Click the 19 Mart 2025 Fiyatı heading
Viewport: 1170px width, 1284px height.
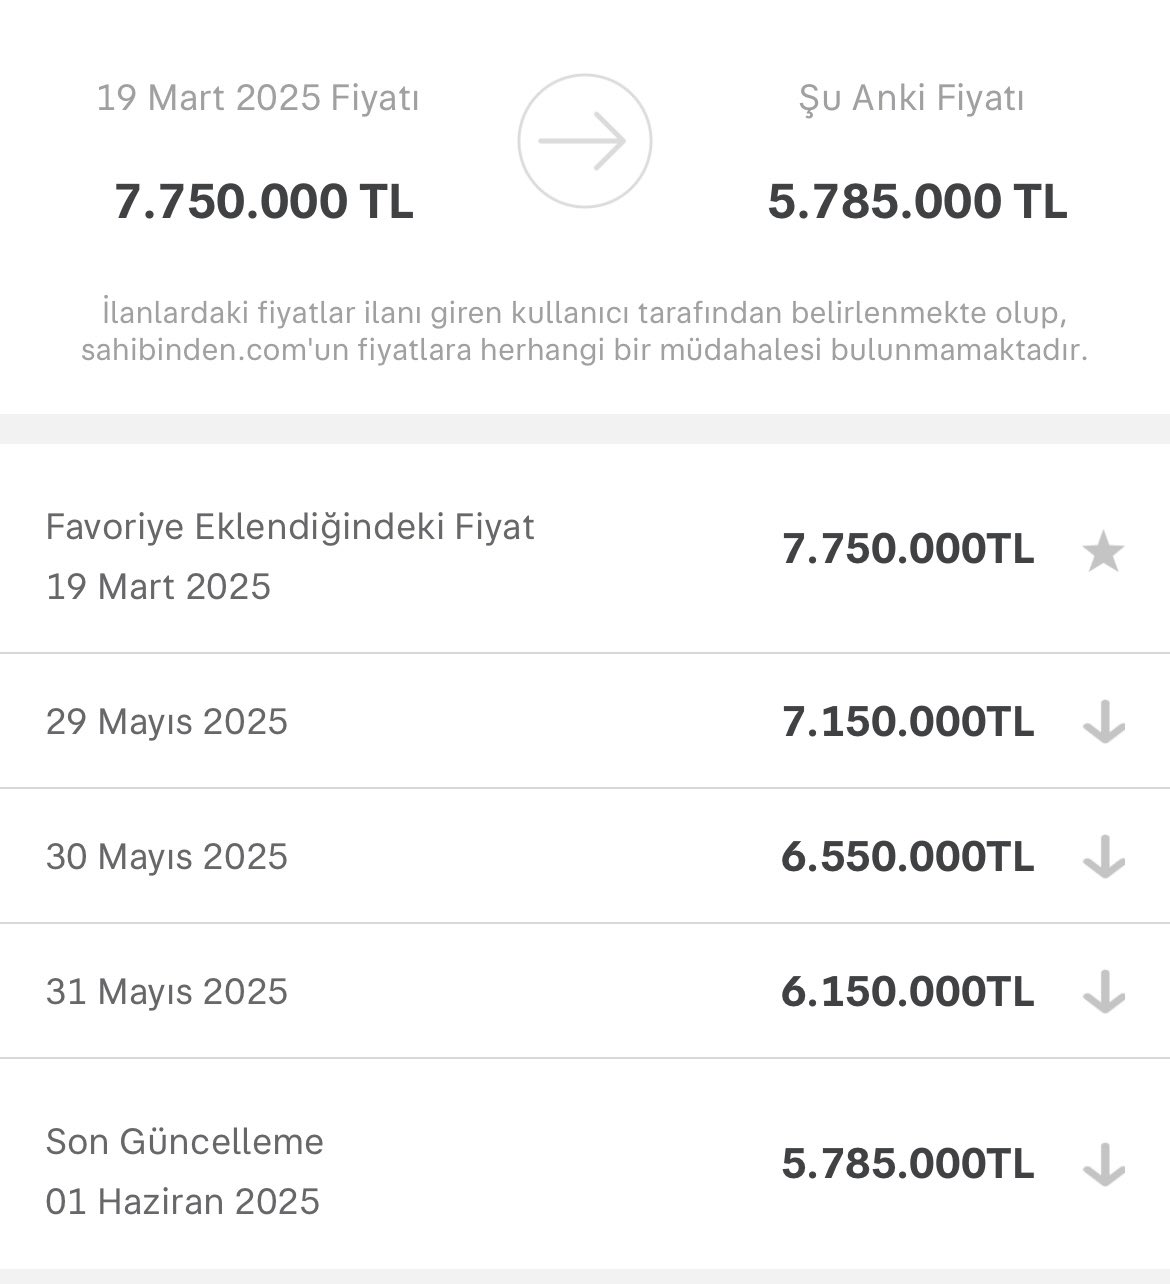258,98
